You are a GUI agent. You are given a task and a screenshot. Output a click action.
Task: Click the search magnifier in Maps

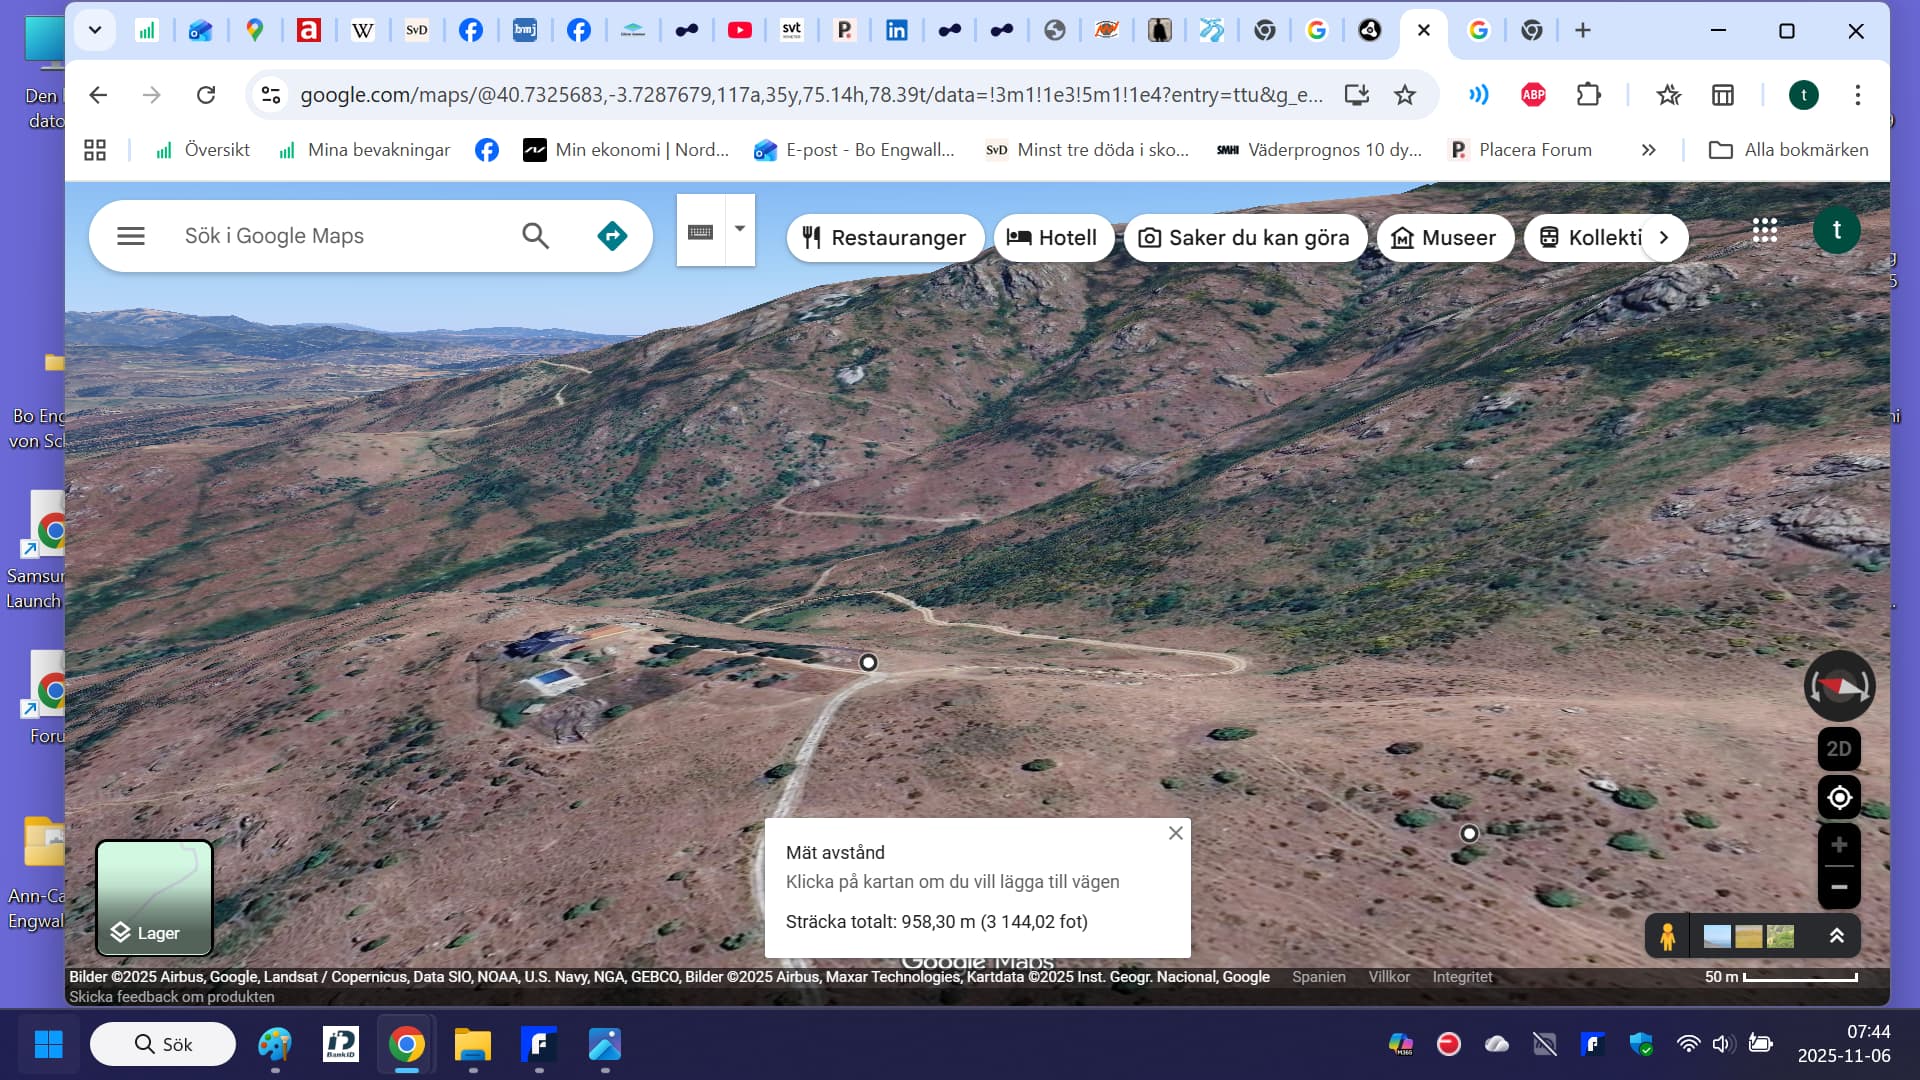[x=535, y=236]
